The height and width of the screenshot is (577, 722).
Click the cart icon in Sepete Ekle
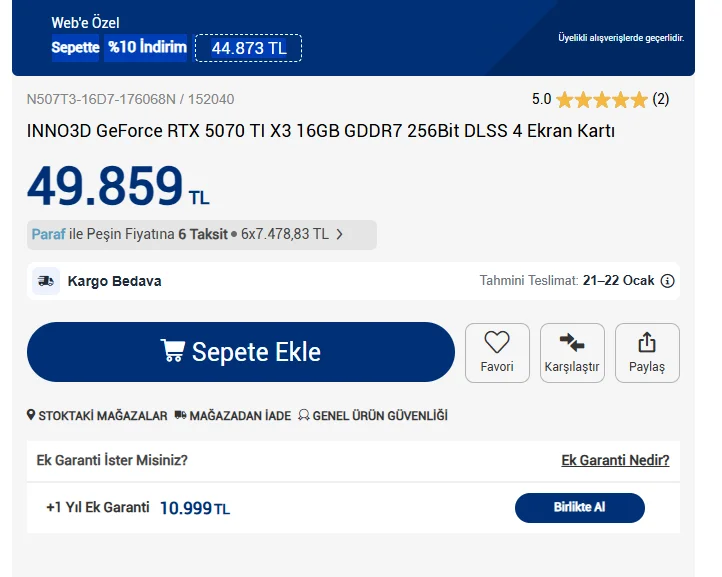173,351
